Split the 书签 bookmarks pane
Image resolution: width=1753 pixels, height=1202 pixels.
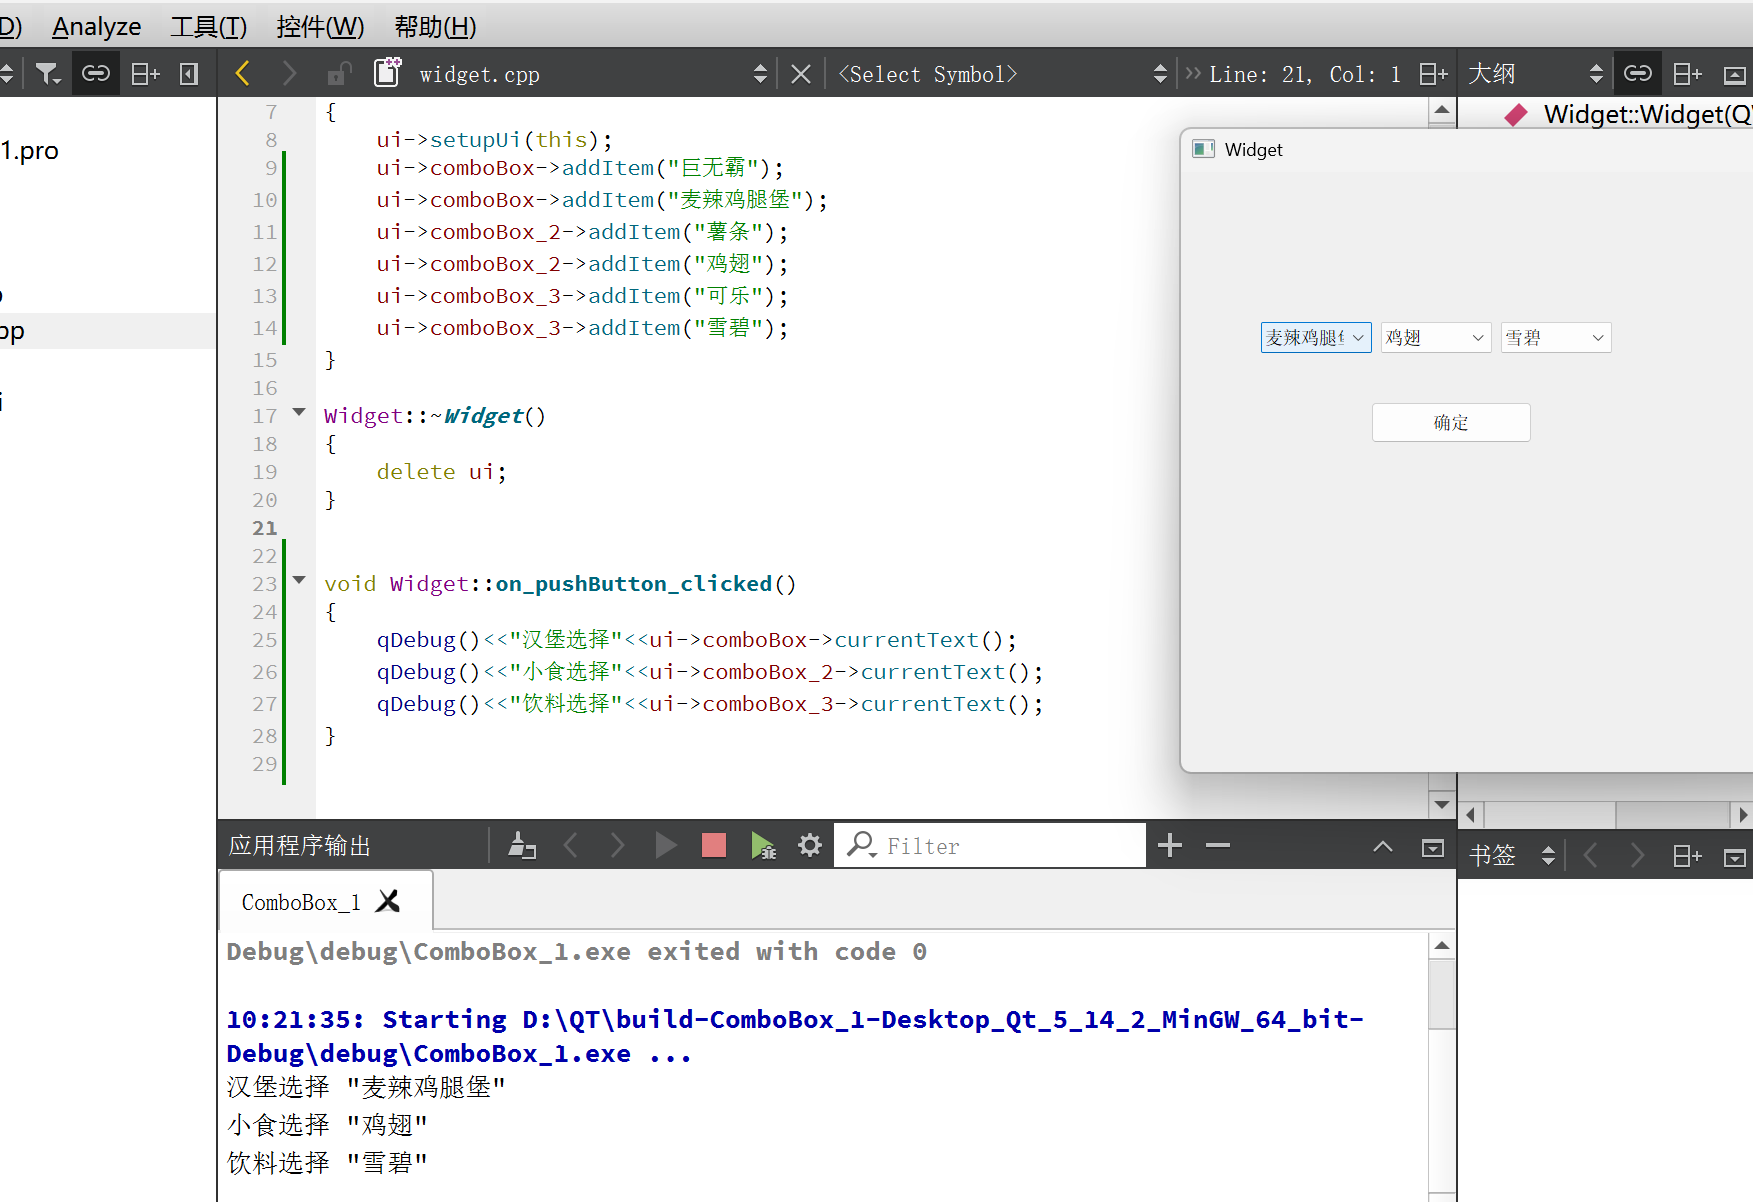(x=1688, y=856)
